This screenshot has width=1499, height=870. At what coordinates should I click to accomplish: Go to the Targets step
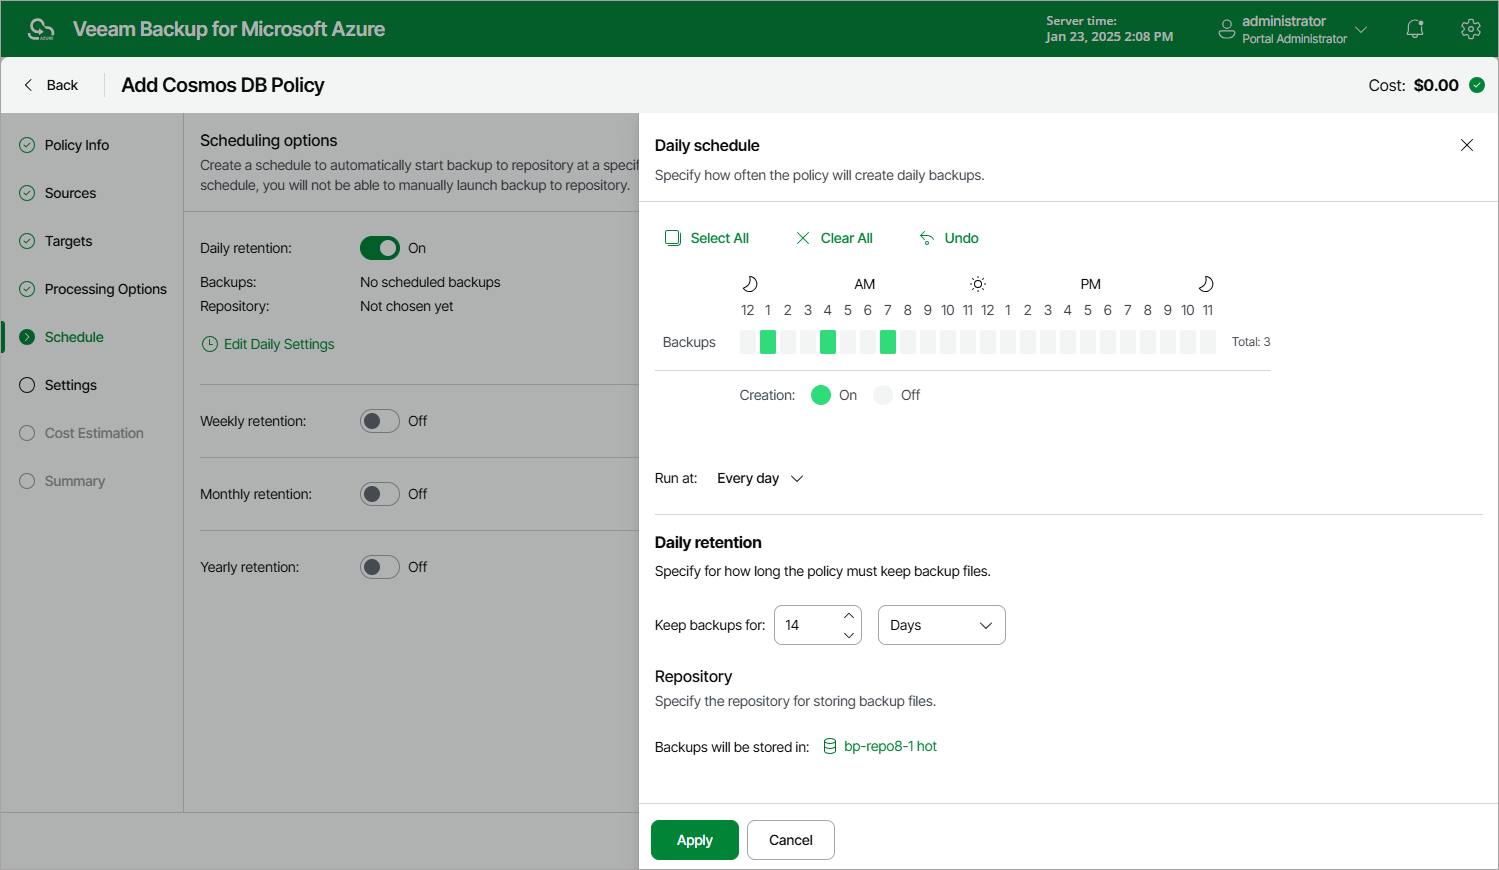point(68,241)
